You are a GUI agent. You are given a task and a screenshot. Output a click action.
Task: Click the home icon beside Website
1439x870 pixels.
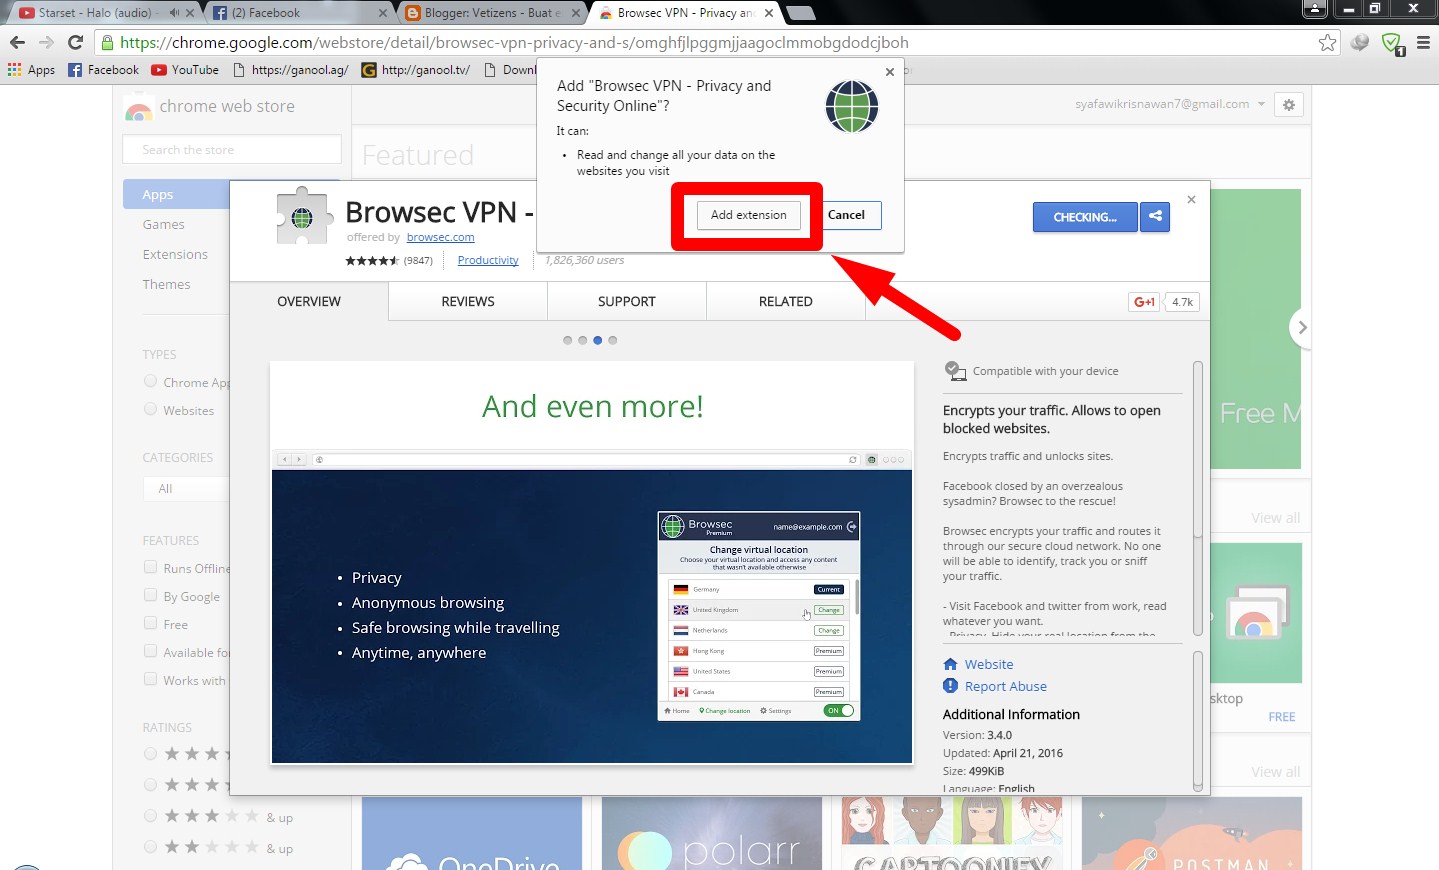[950, 664]
